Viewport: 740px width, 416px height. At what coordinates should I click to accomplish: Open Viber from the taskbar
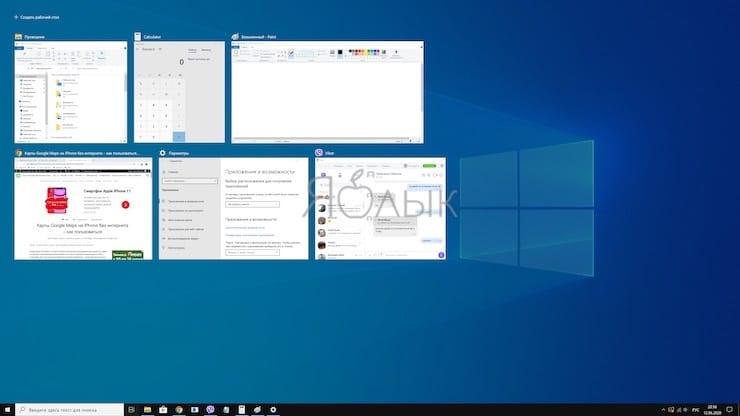[x=210, y=409]
